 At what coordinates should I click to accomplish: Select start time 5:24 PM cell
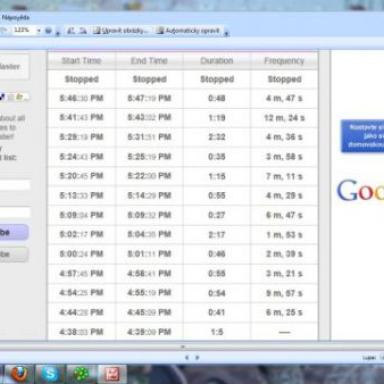(x=81, y=156)
